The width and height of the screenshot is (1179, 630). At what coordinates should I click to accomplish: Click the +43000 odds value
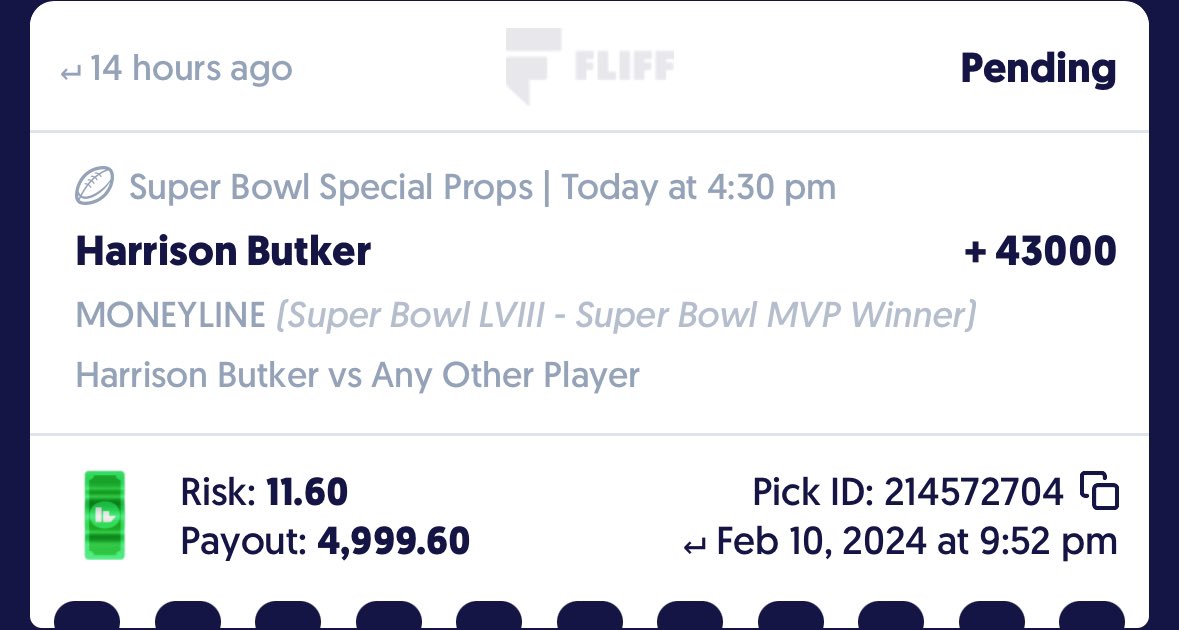tap(1040, 250)
